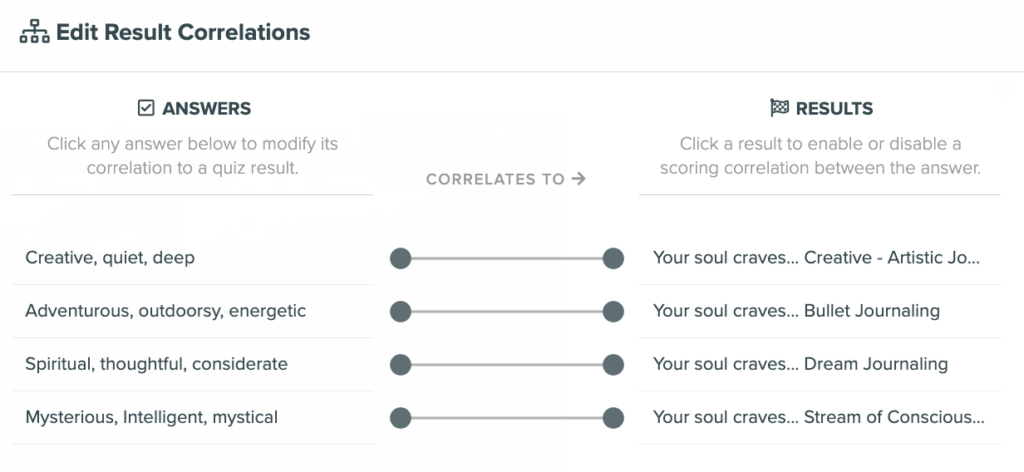The width and height of the screenshot is (1024, 472).
Task: Click the ANSWERS column heading
Action: coord(206,108)
